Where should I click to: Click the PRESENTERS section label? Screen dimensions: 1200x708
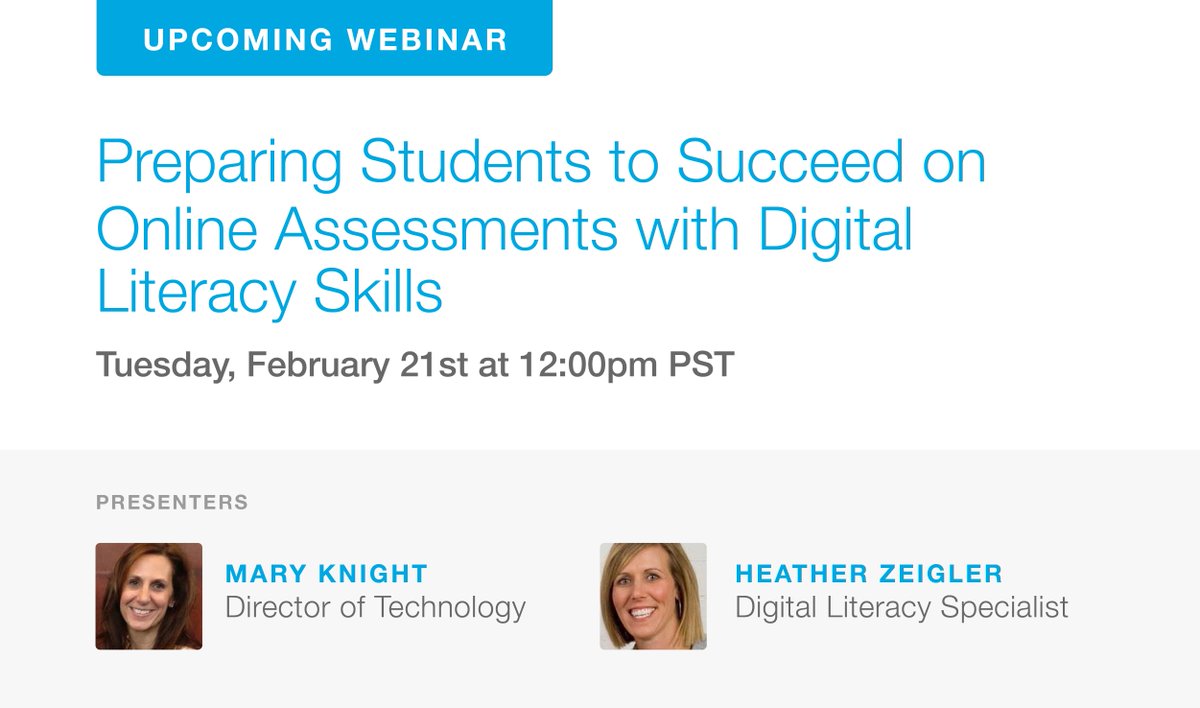pos(172,502)
